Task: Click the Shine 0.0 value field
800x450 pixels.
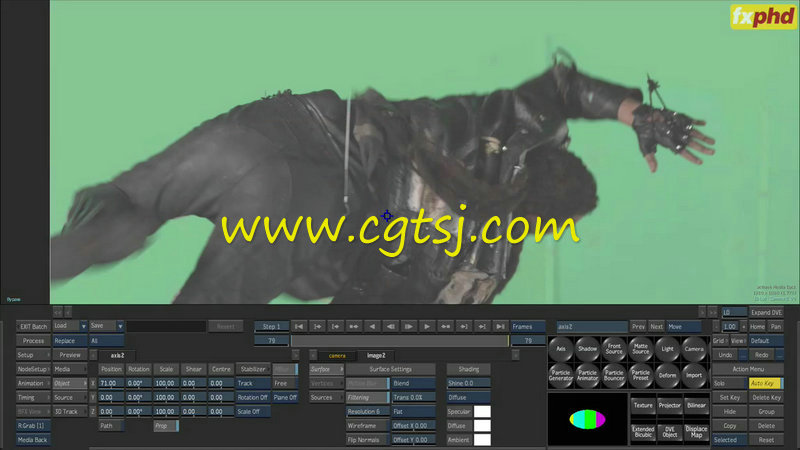Action: [x=468, y=383]
